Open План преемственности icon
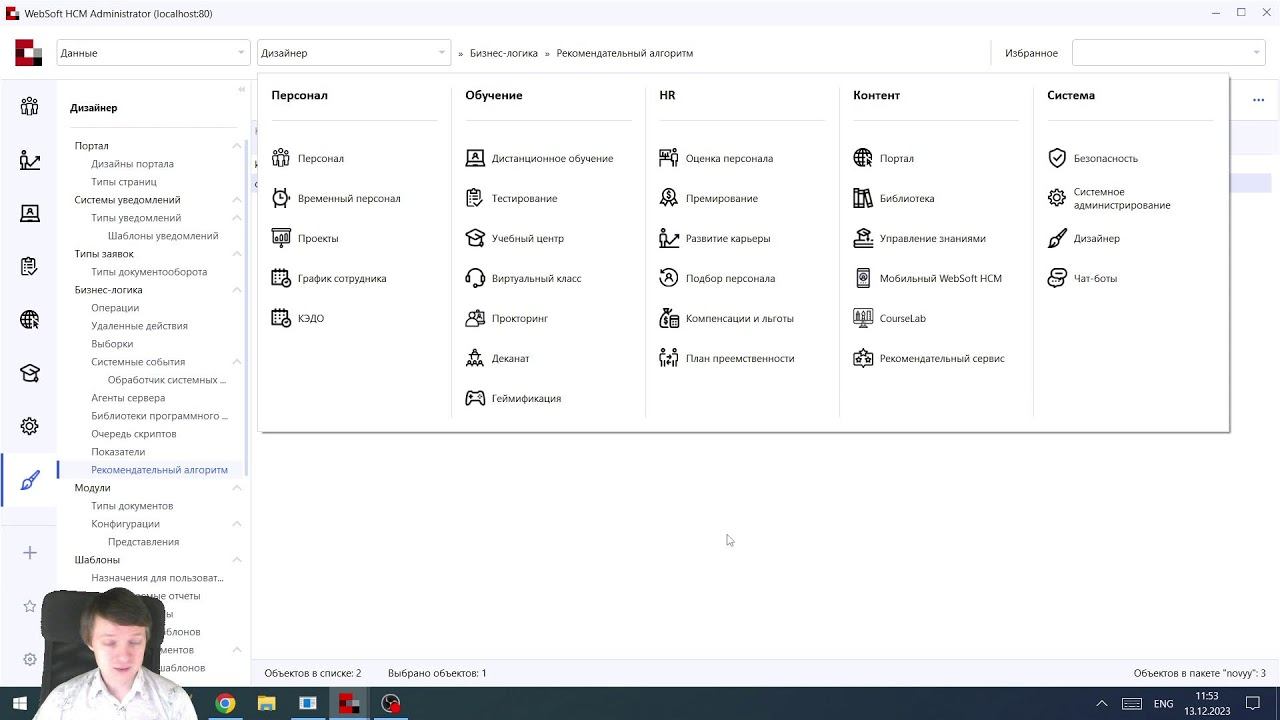The height and width of the screenshot is (720, 1280). 669,358
